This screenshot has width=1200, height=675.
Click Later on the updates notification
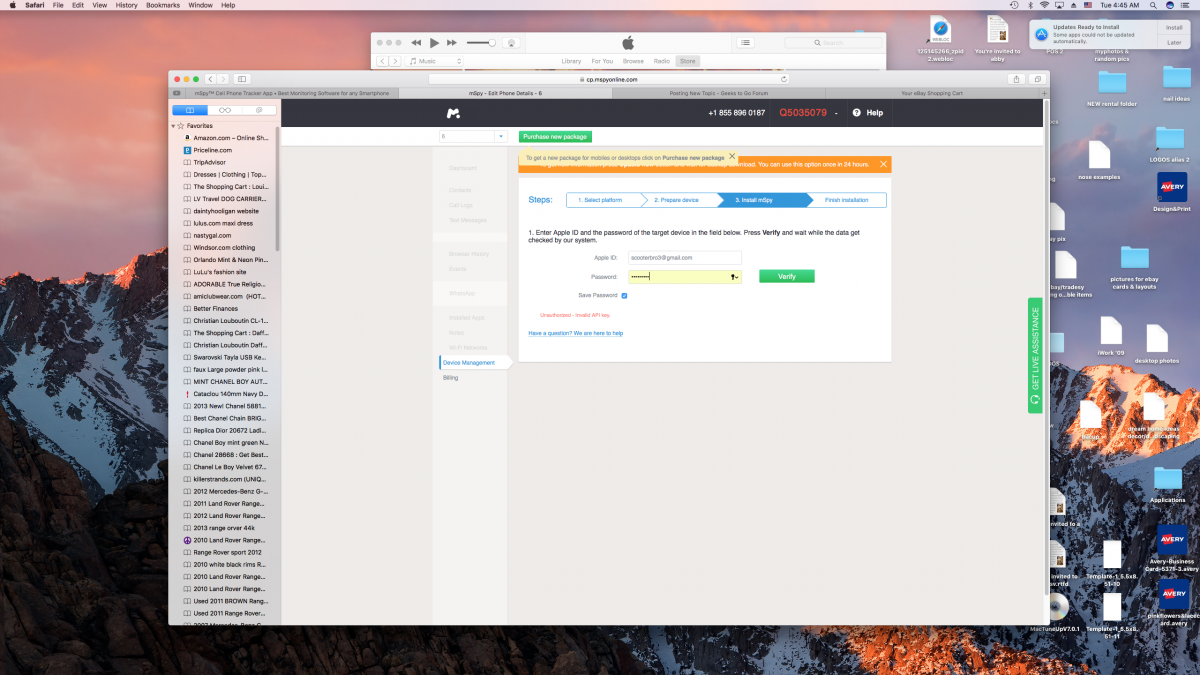tap(1174, 42)
